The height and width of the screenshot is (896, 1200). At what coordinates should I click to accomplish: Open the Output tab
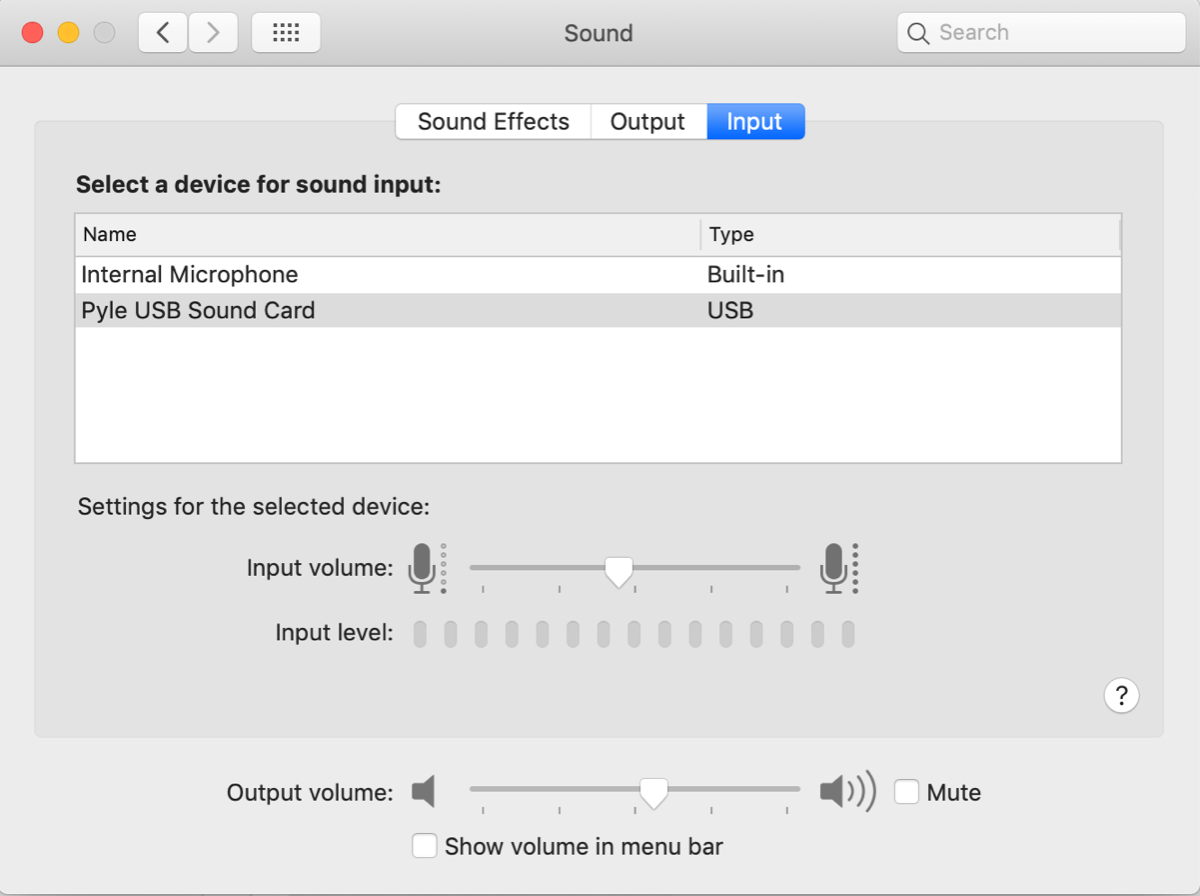coord(648,122)
